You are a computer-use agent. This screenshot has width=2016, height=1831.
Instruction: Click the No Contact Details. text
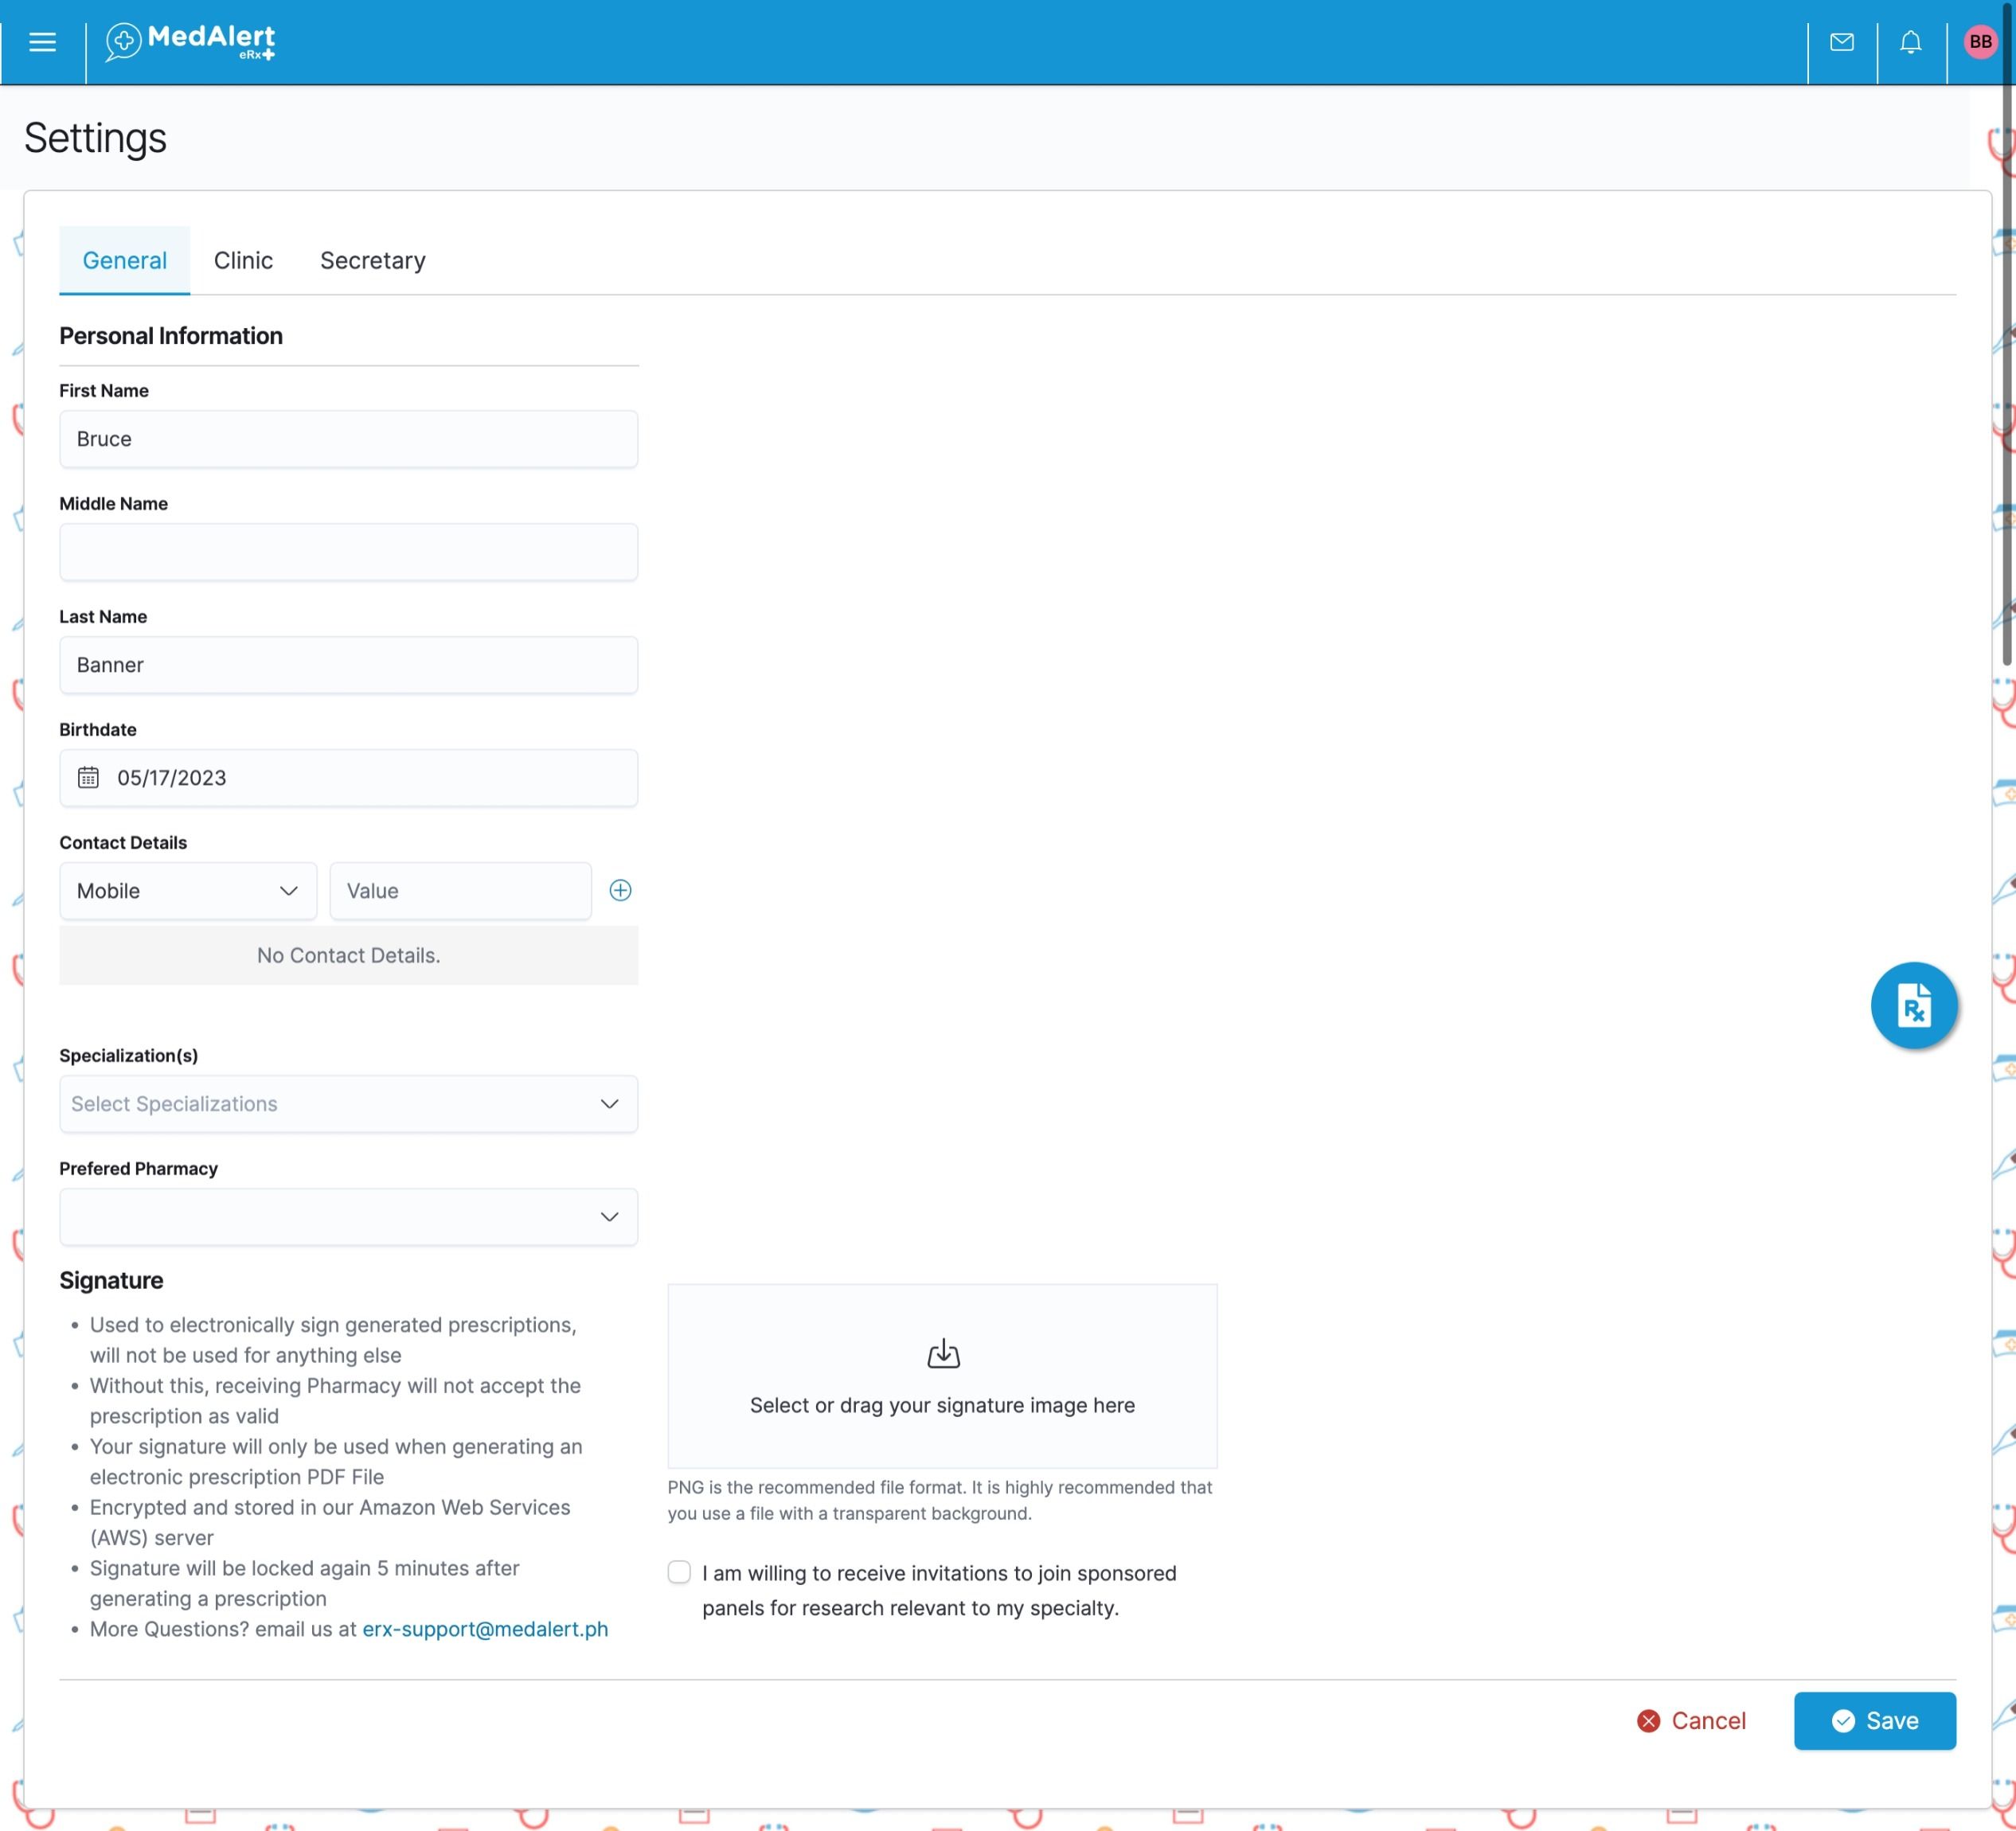(x=348, y=955)
